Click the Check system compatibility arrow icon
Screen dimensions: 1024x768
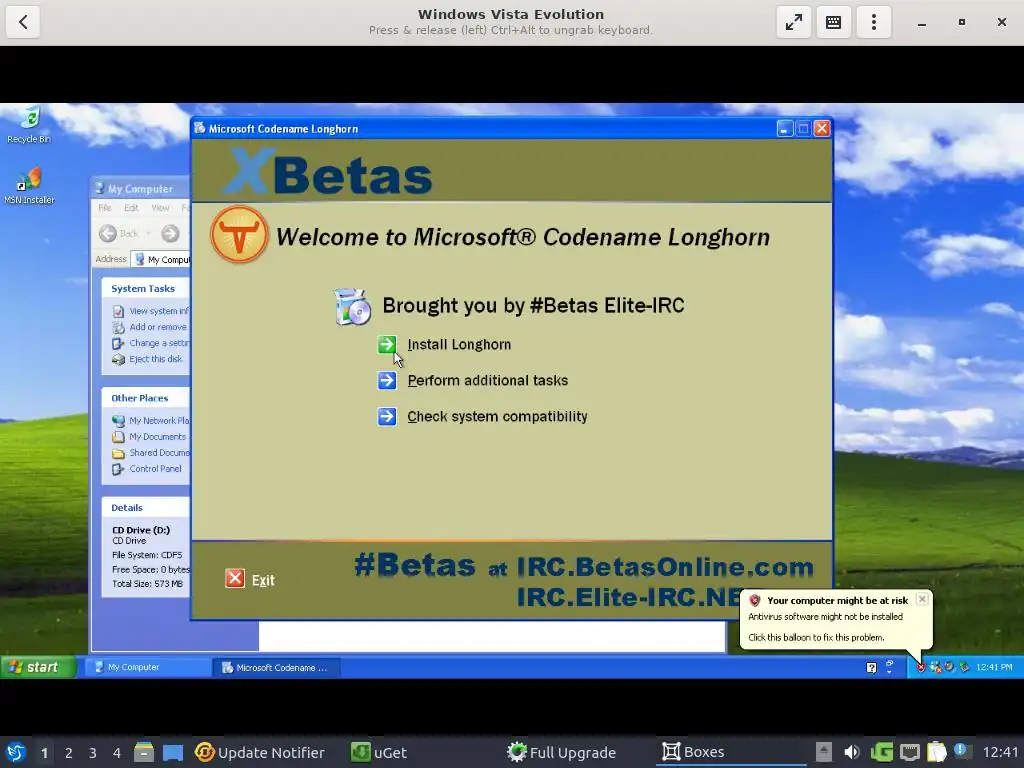[387, 416]
